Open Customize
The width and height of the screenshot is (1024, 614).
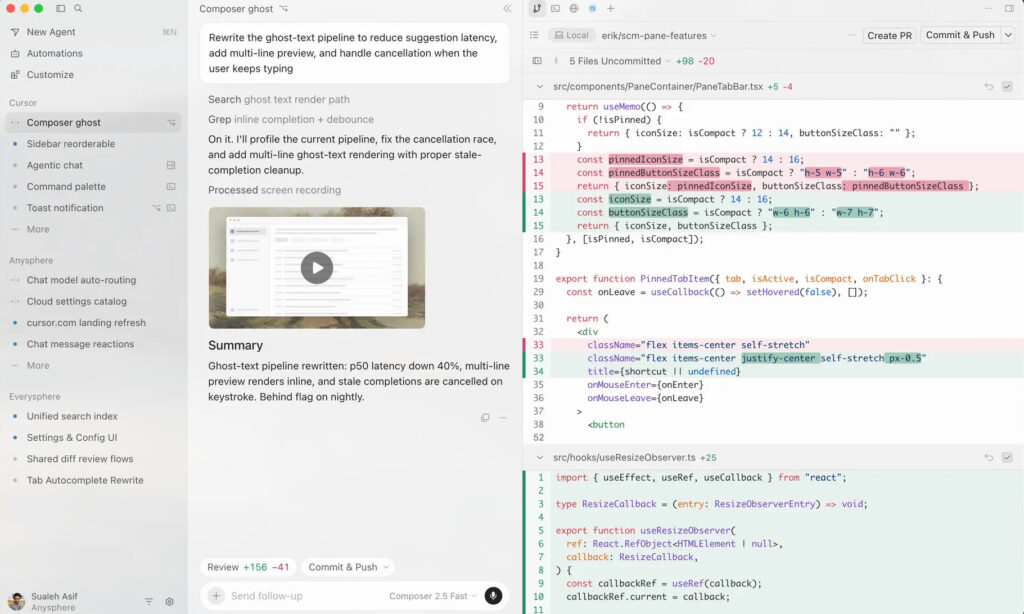[93, 74]
